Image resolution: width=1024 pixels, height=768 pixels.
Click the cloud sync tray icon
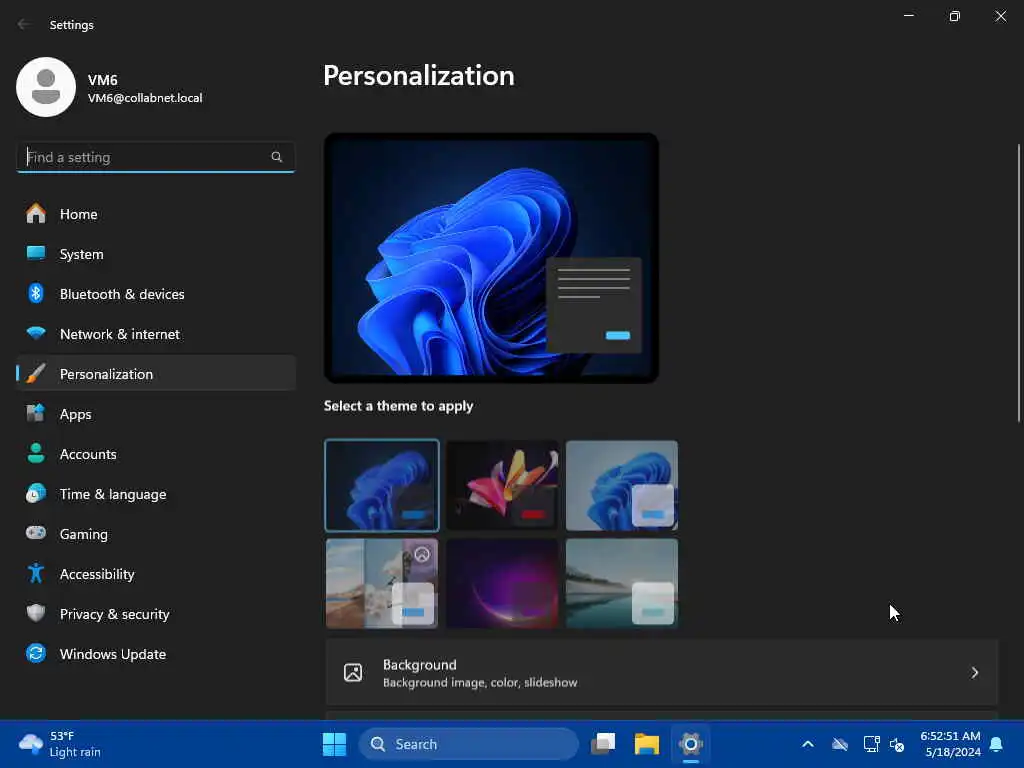coord(840,744)
